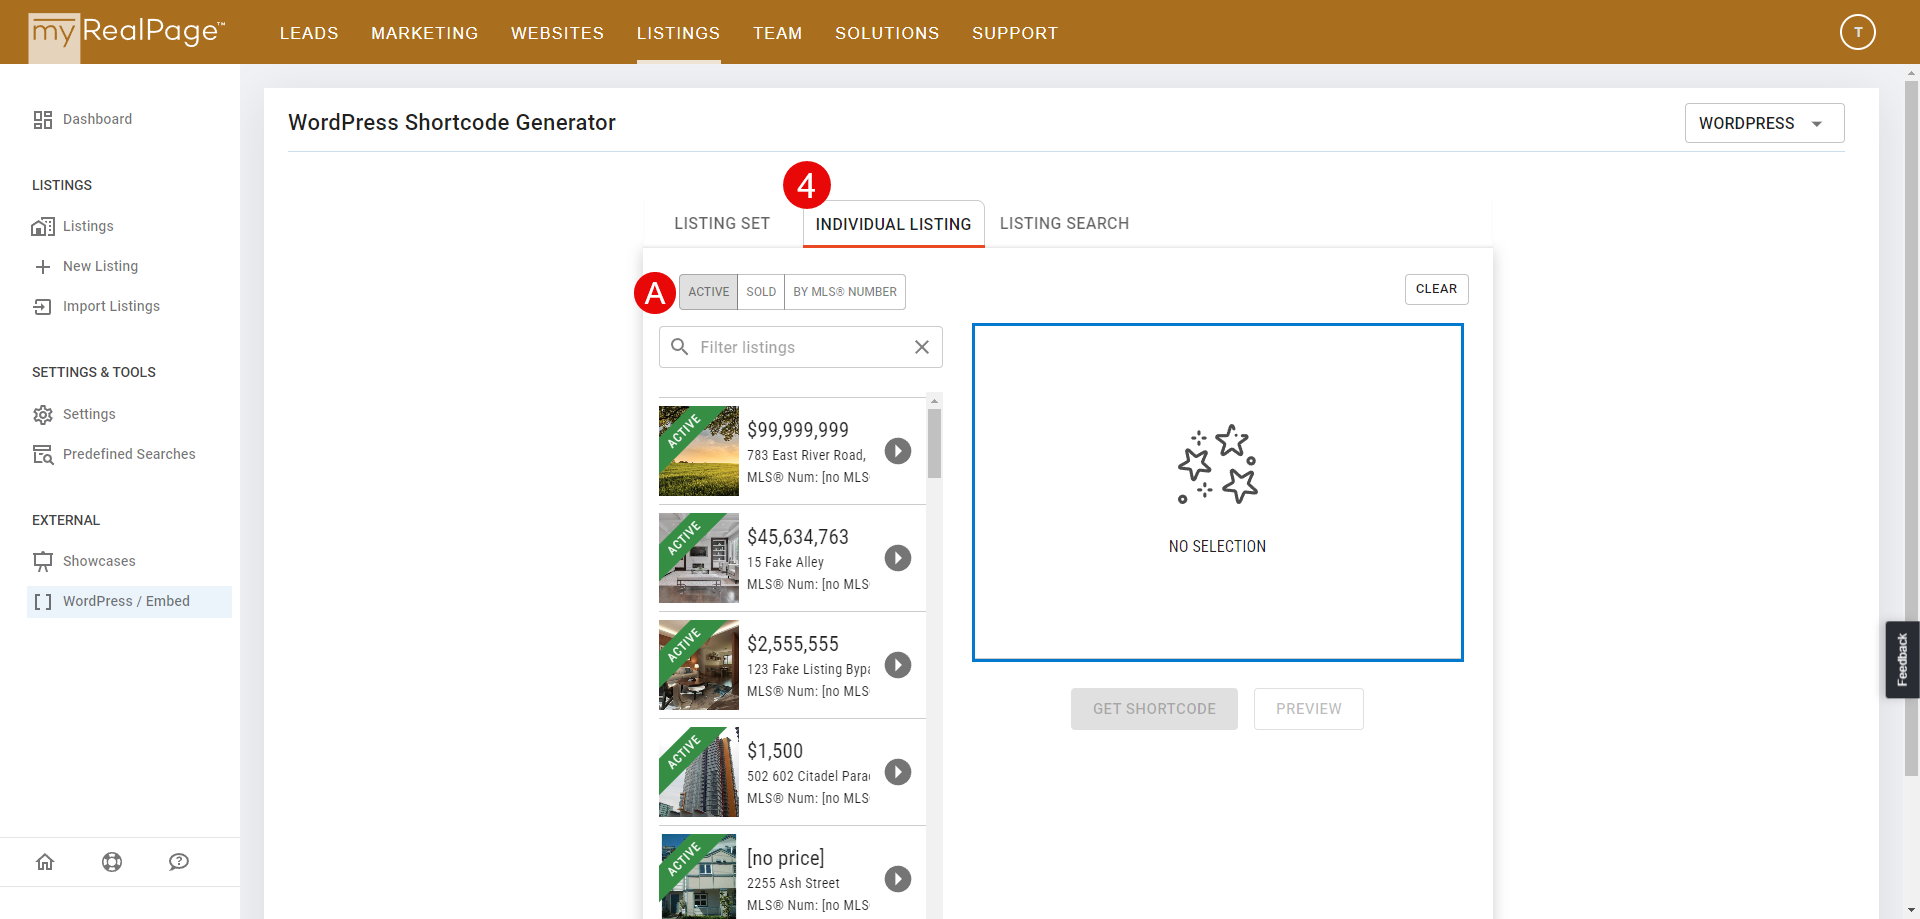The height and width of the screenshot is (919, 1920).
Task: Toggle the ACTIVE listings filter
Action: [x=709, y=292]
